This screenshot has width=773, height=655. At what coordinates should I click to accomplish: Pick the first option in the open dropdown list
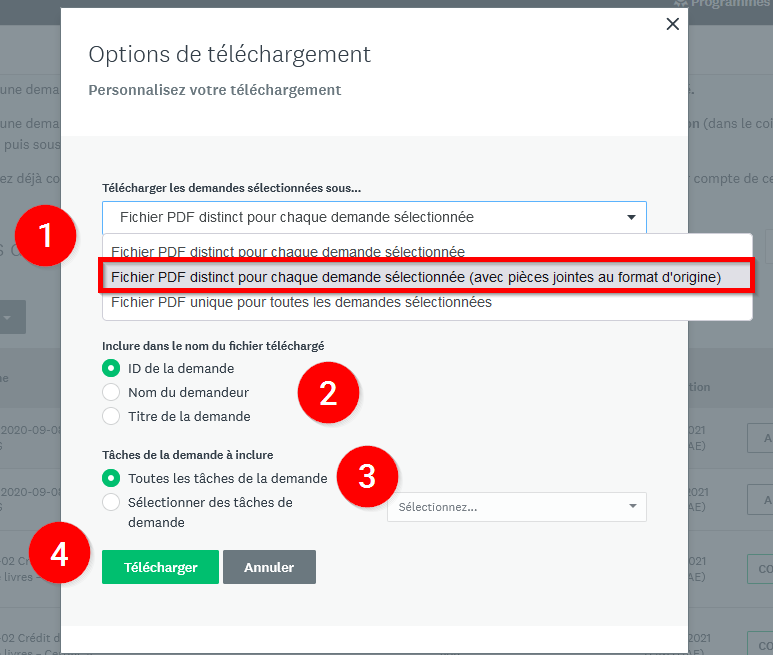click(287, 252)
